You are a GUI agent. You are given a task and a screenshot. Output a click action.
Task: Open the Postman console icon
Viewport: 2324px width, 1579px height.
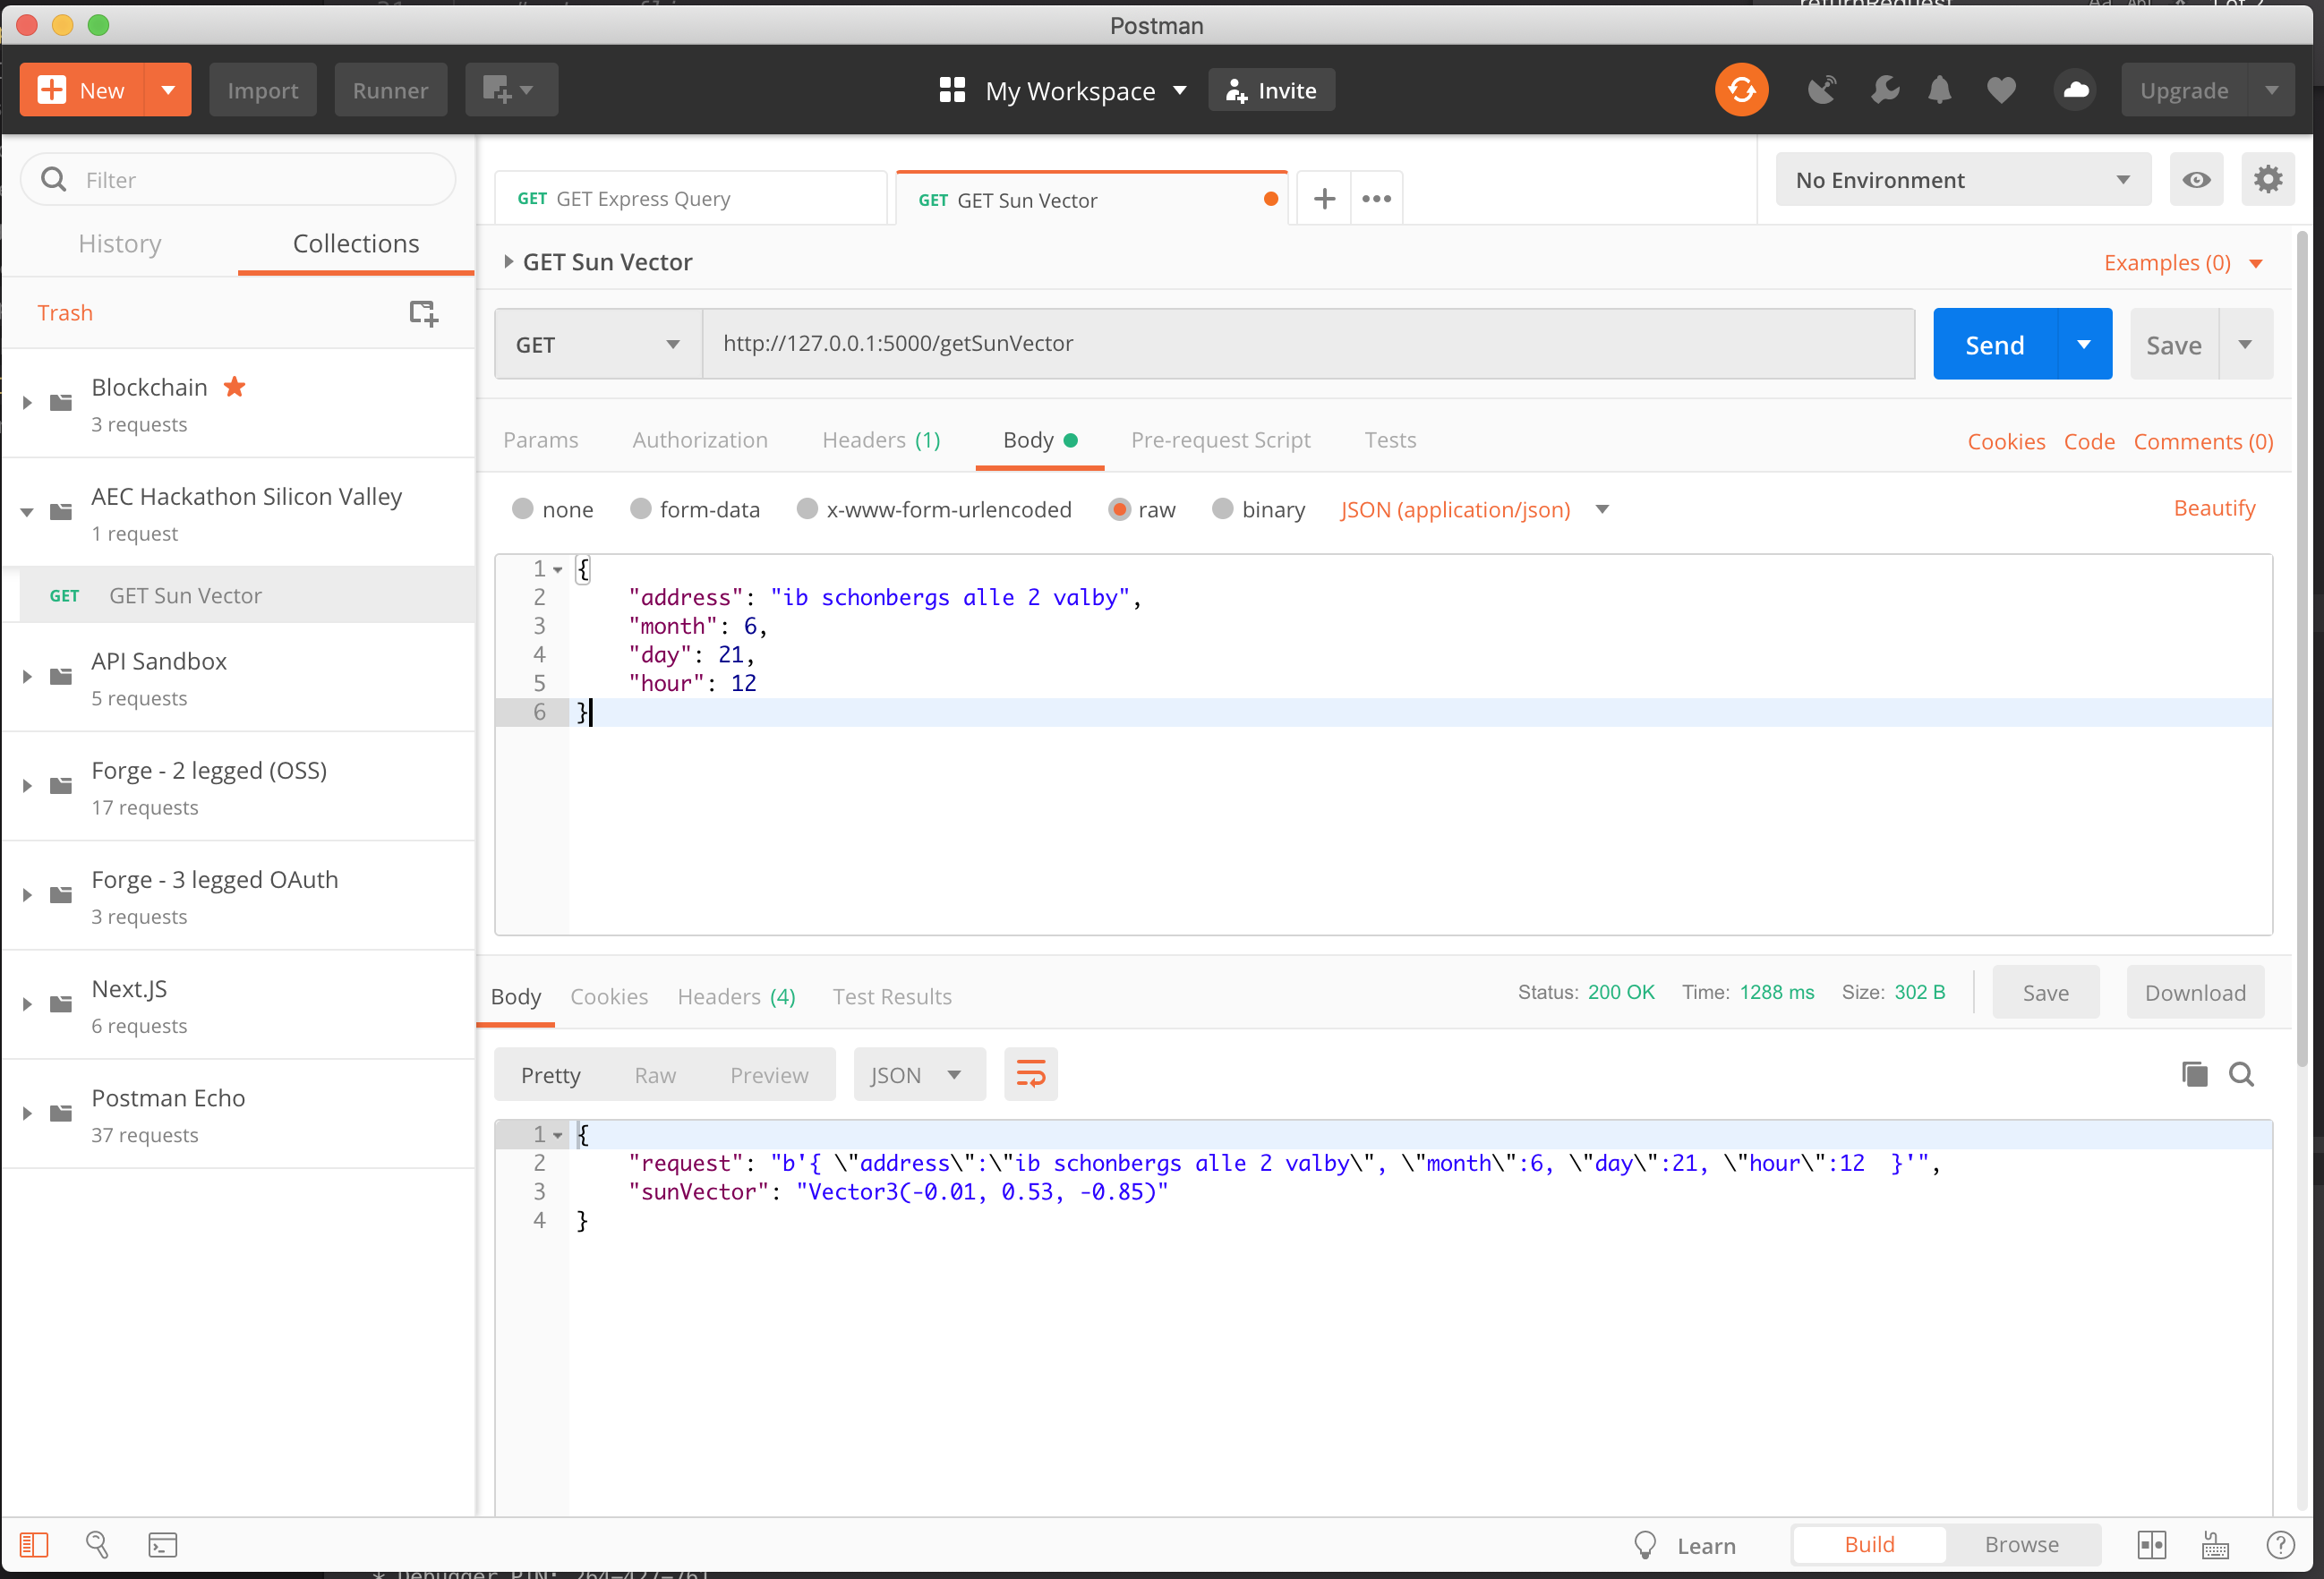coord(163,1545)
